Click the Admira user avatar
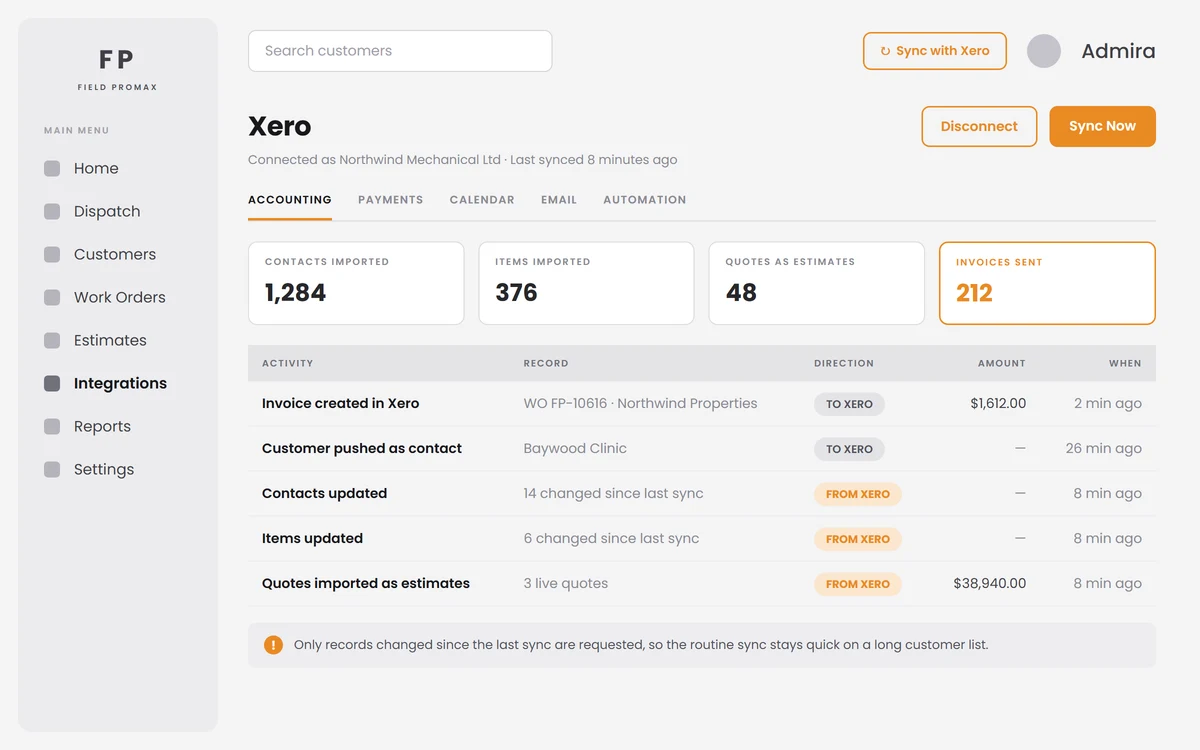Screen dimensions: 1200x750 (1044, 51)
